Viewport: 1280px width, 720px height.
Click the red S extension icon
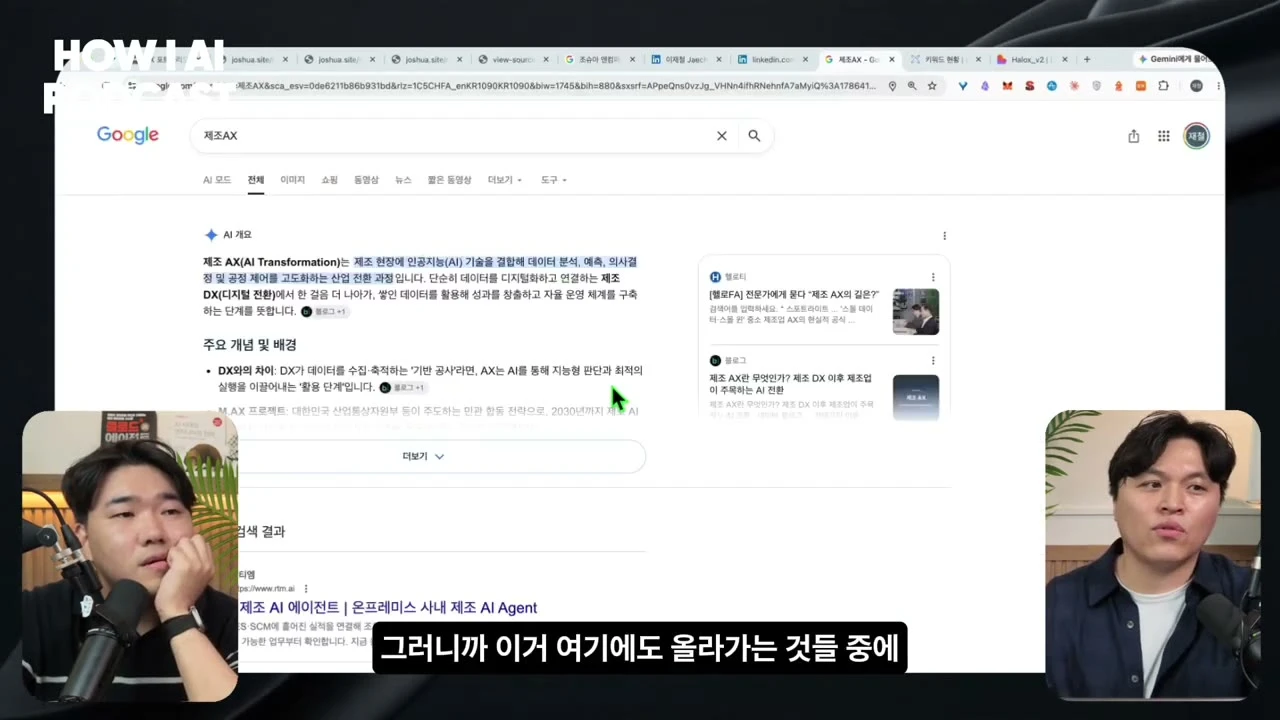pyautogui.click(x=1030, y=86)
